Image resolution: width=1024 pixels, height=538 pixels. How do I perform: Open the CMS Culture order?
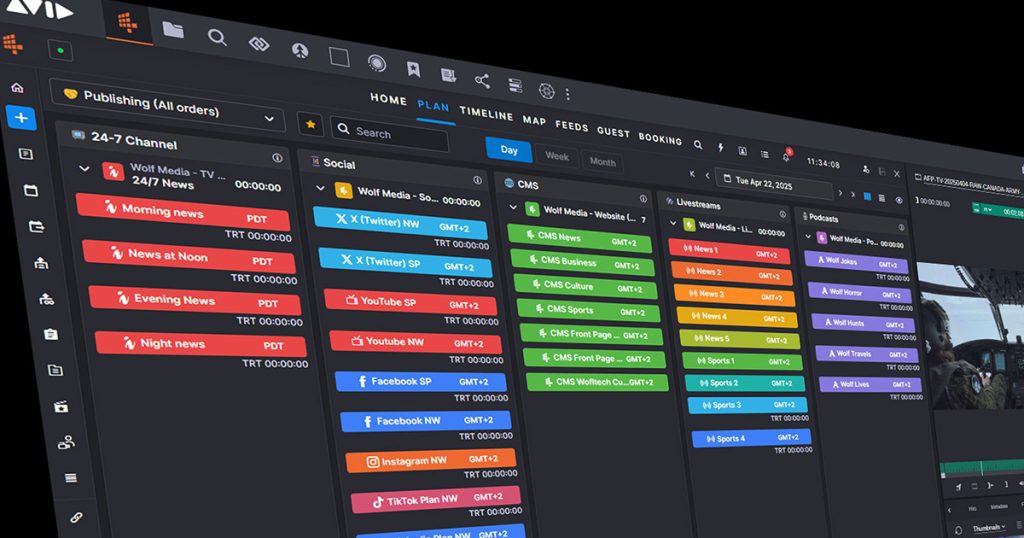585,287
